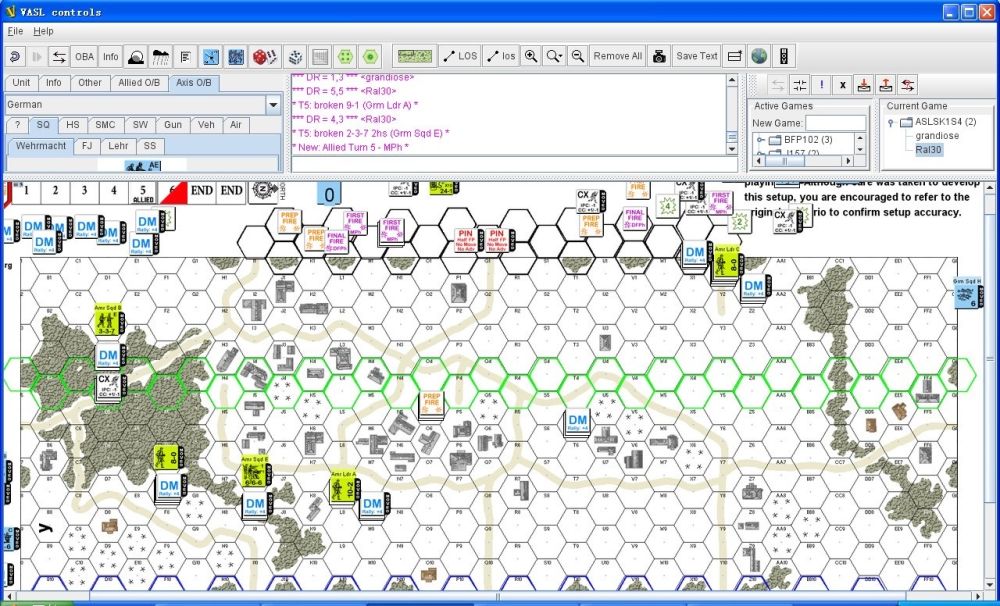The width and height of the screenshot is (1000, 606).
Task: Toggle the blue arrow-pattern toolbar icon
Action: click(211, 56)
